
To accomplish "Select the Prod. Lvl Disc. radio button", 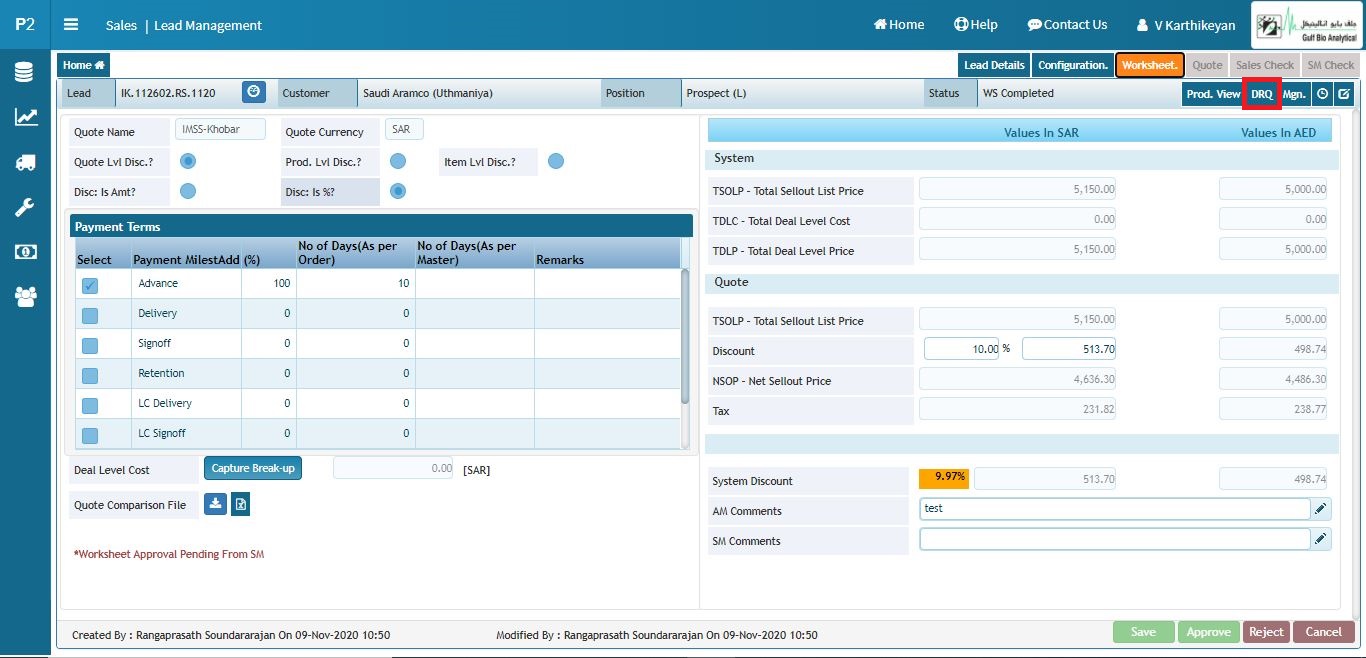I will point(398,161).
